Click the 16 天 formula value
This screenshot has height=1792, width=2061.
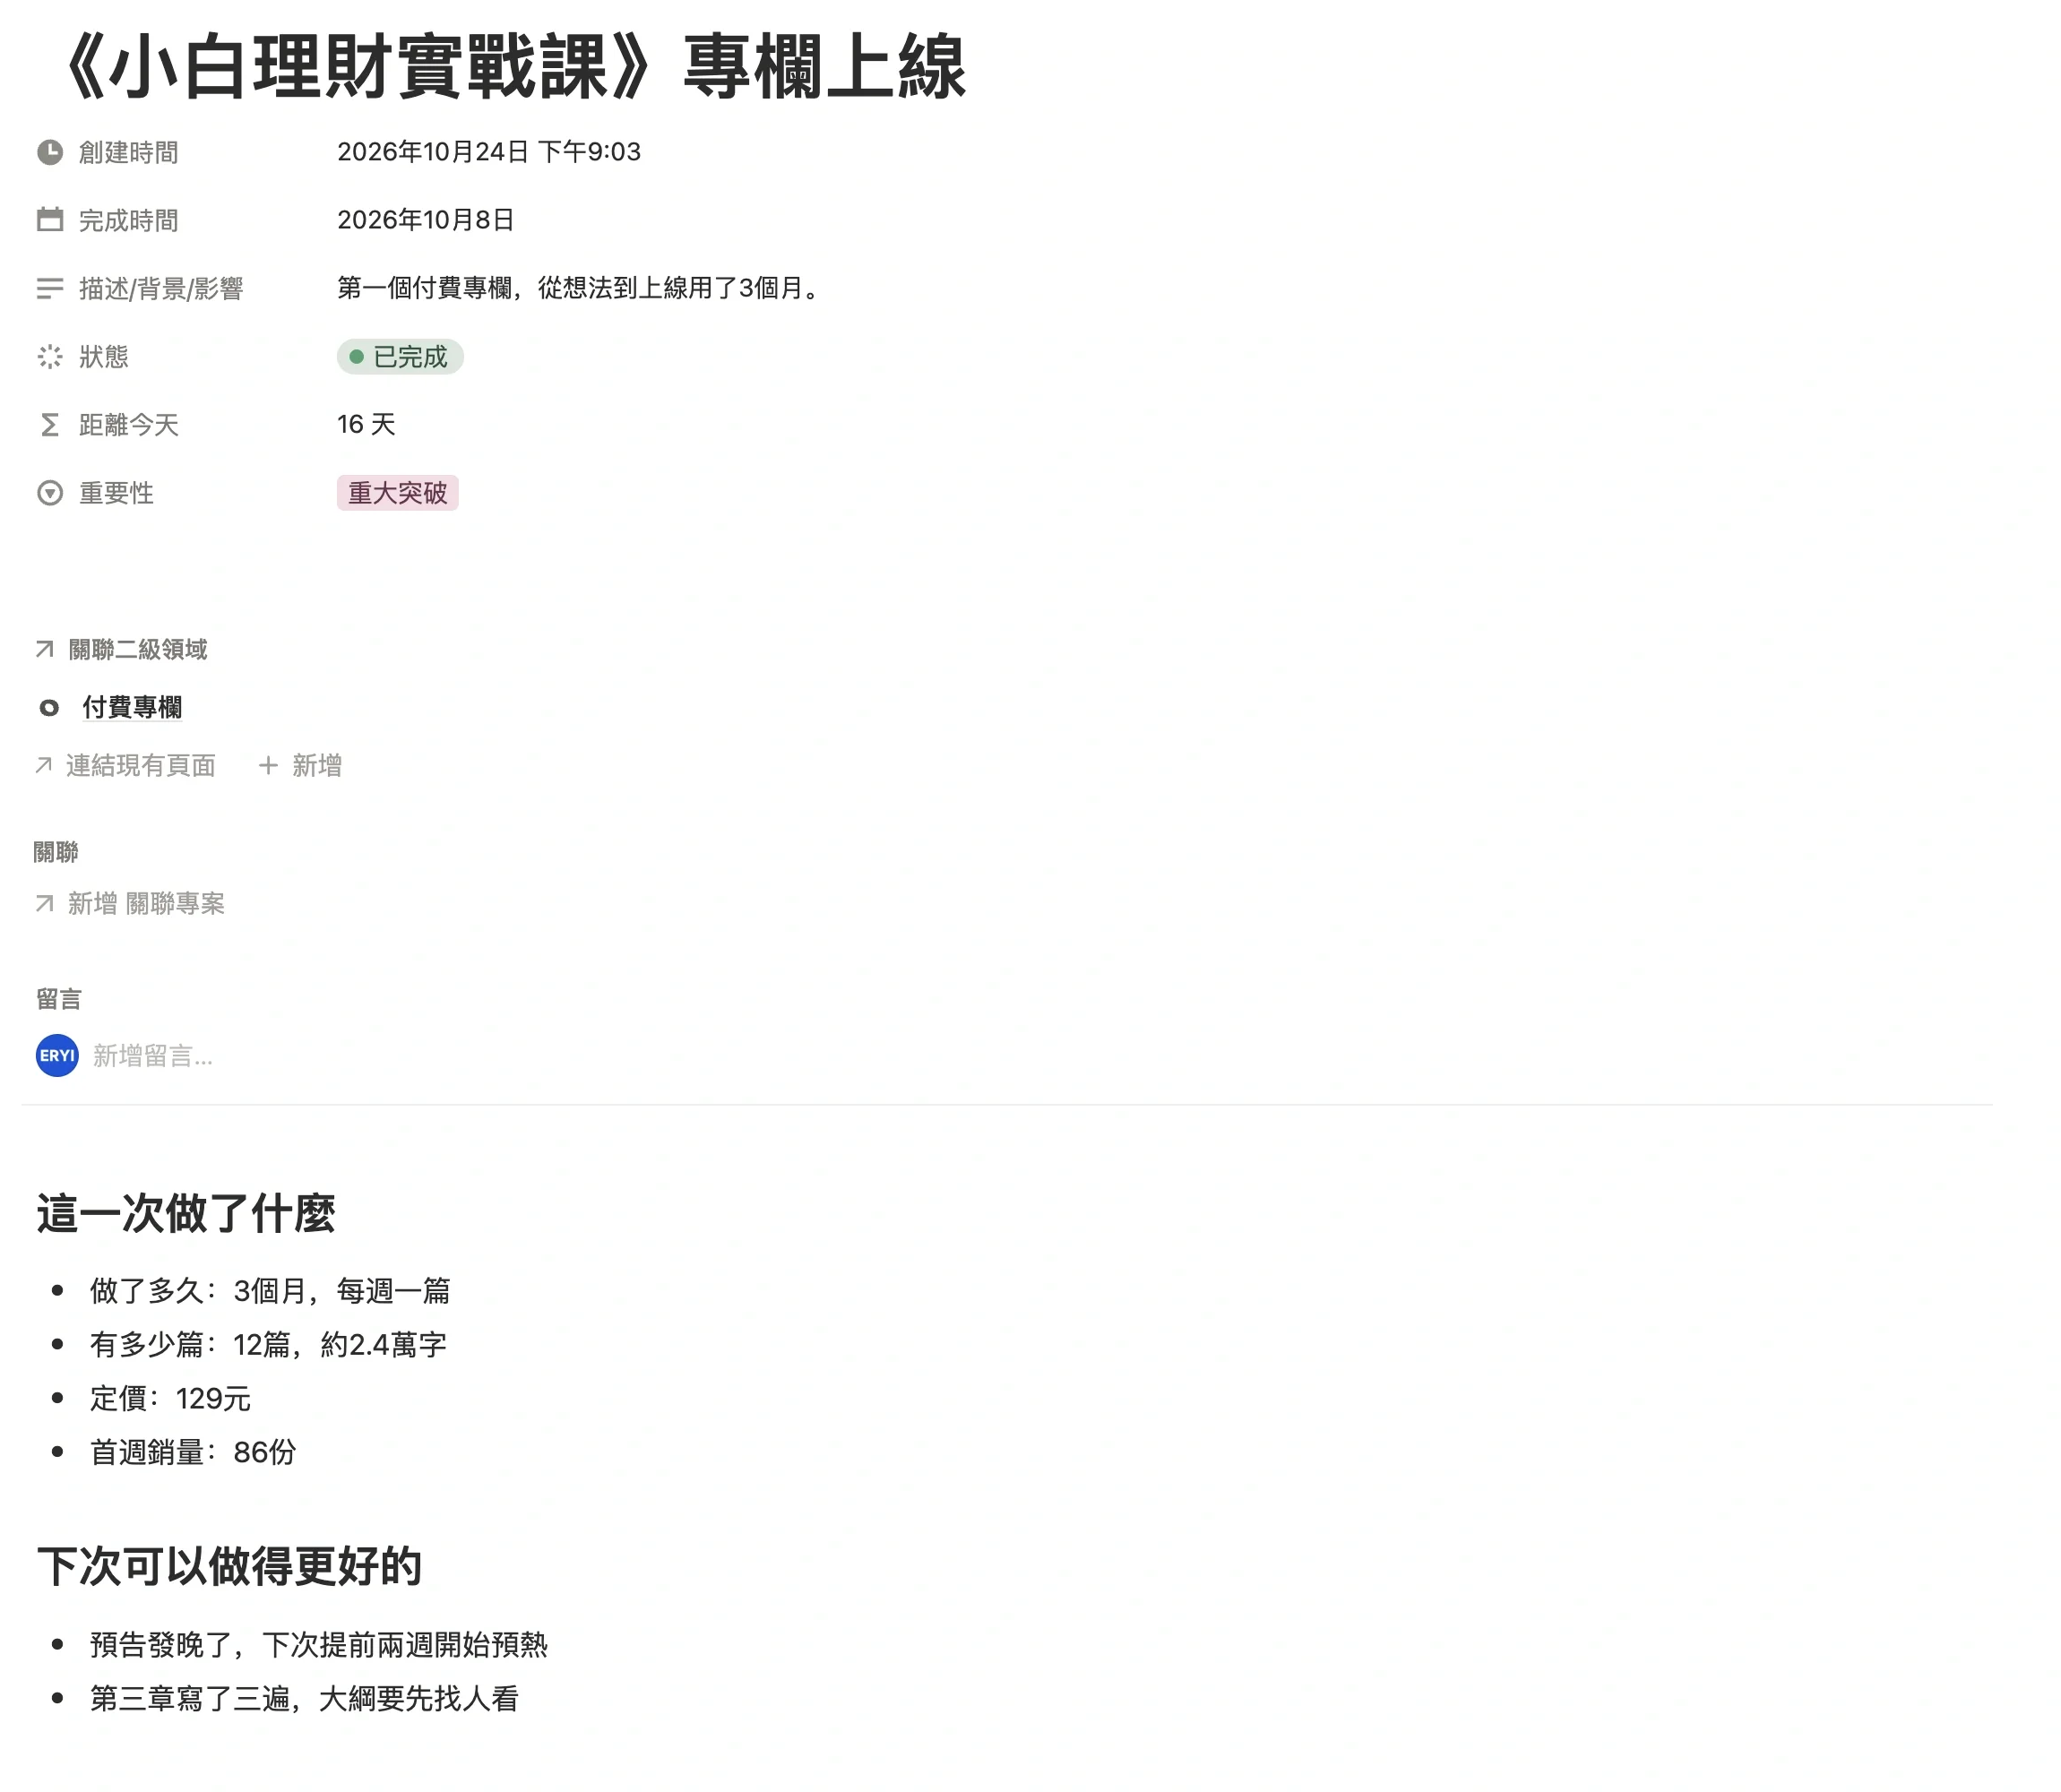tap(366, 425)
